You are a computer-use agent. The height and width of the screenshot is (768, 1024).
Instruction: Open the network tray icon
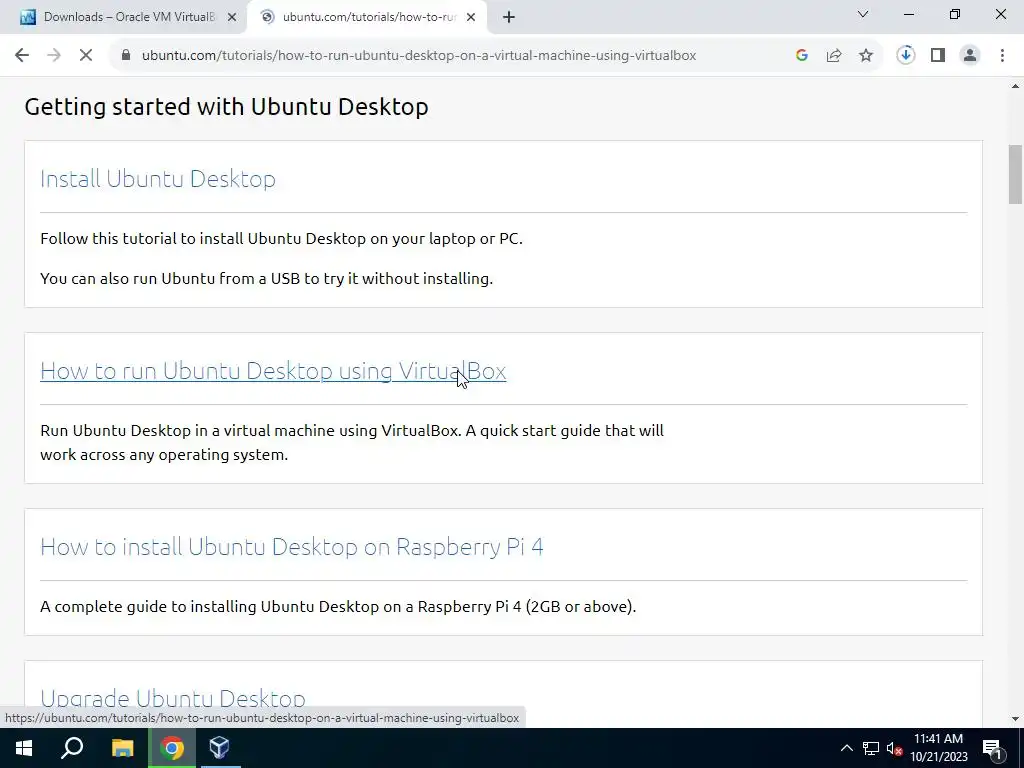pyautogui.click(x=871, y=748)
